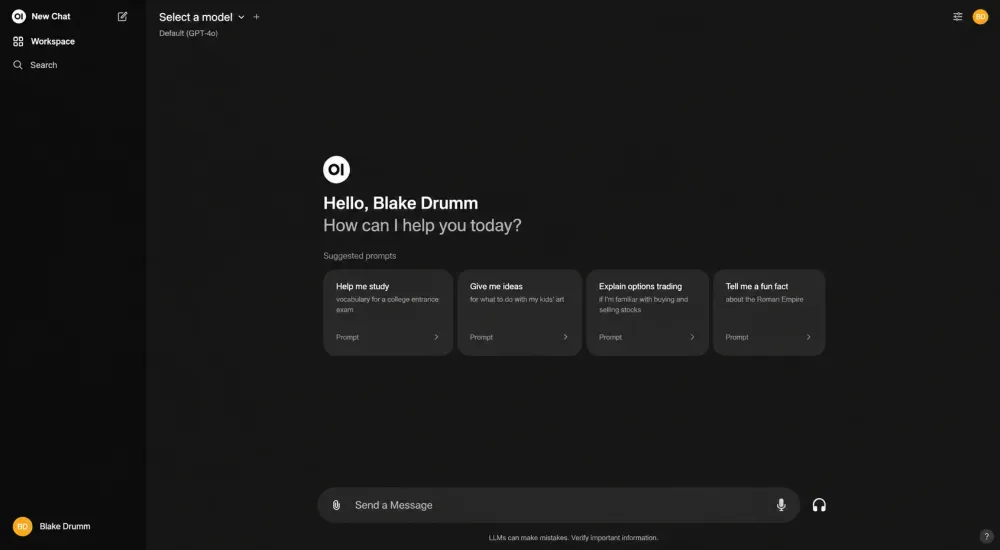Open help with the question mark button

(986, 537)
